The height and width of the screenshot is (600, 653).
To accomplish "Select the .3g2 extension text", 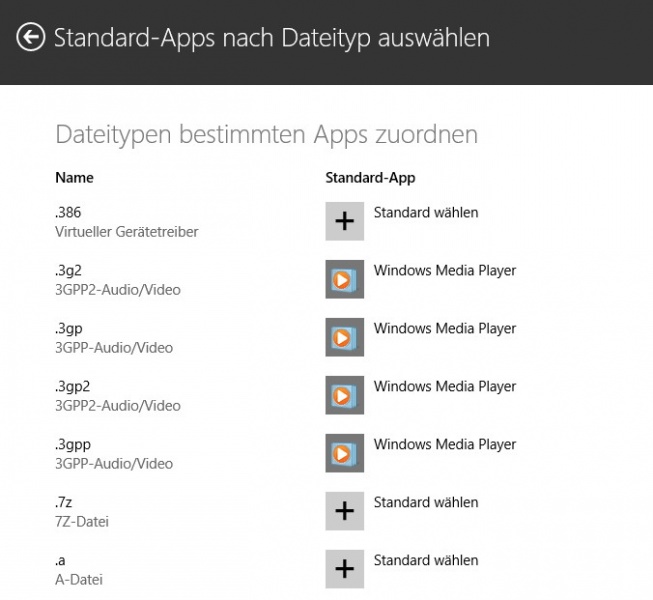I will point(68,271).
